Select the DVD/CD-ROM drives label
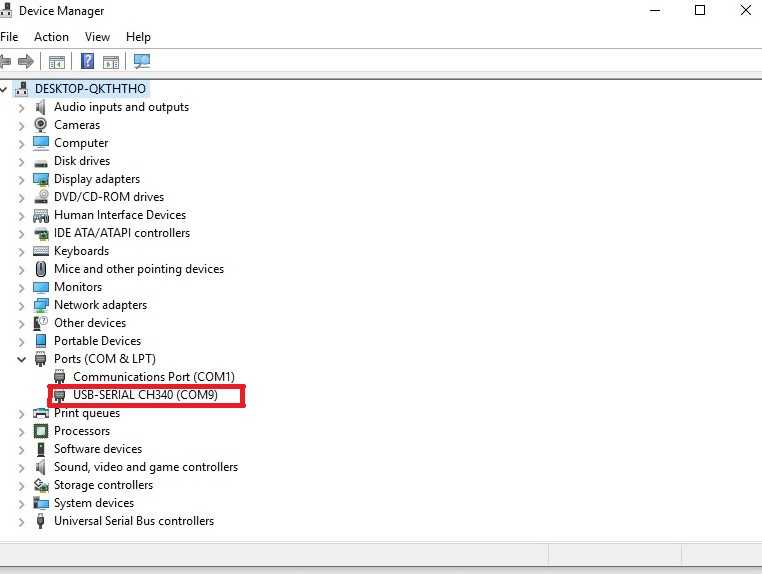The width and height of the screenshot is (762, 574). (x=109, y=197)
